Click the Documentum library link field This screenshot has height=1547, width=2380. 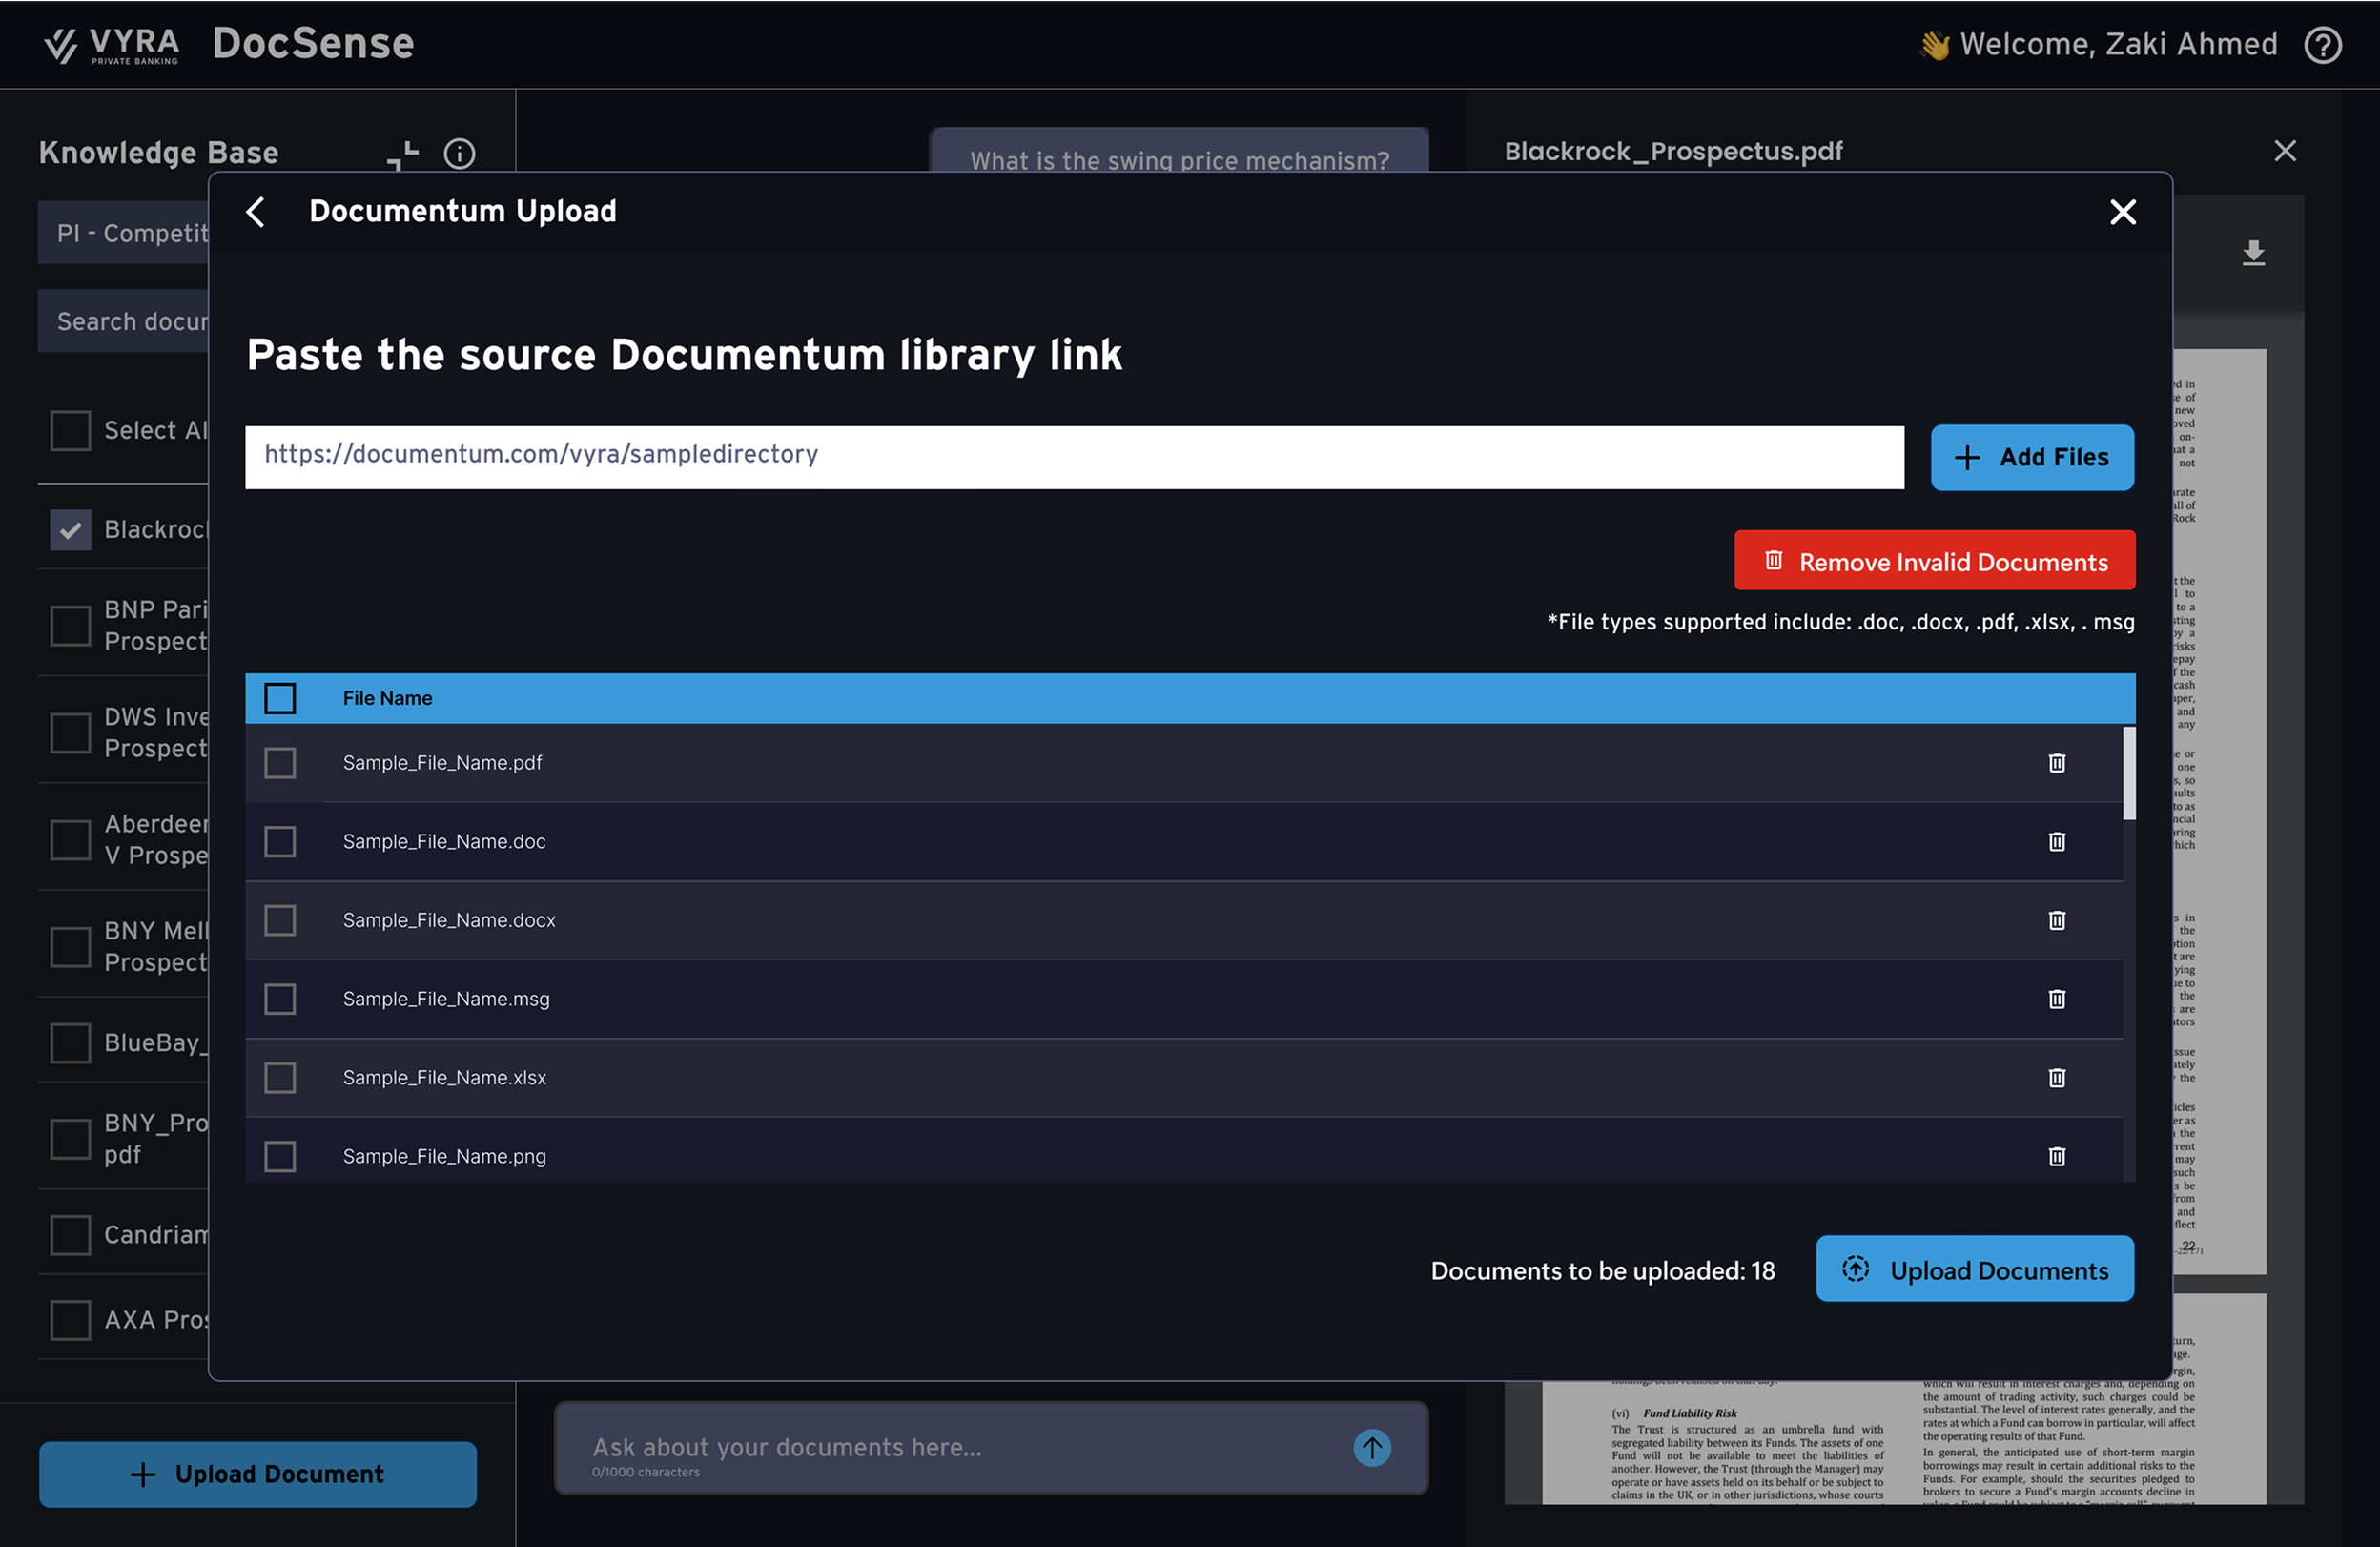tap(1074, 457)
